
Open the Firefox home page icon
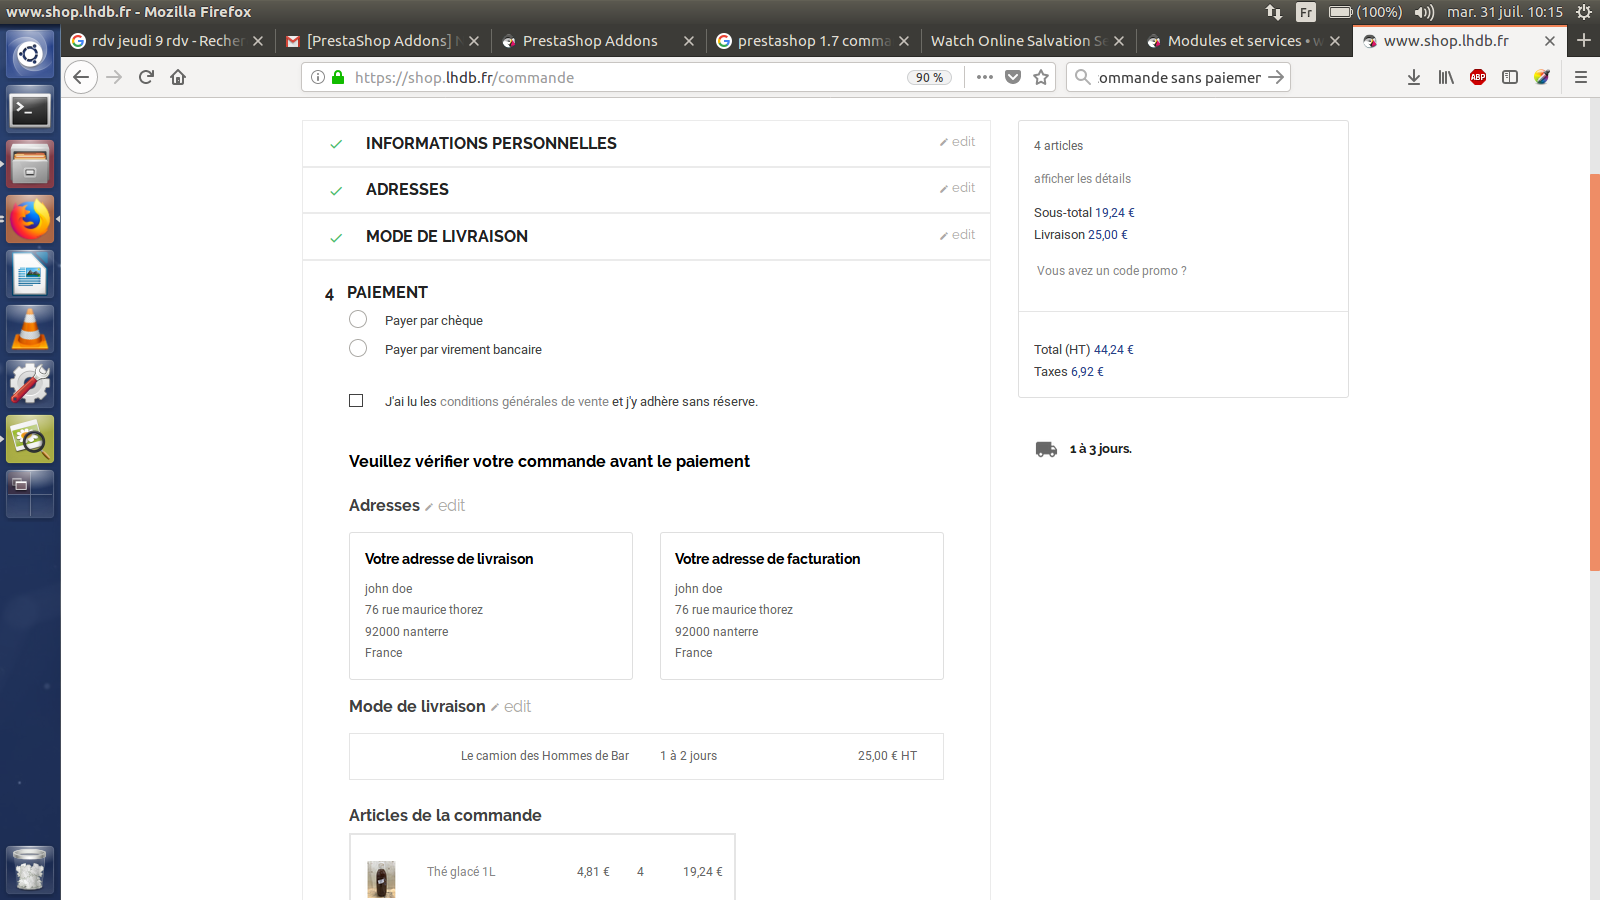point(178,77)
